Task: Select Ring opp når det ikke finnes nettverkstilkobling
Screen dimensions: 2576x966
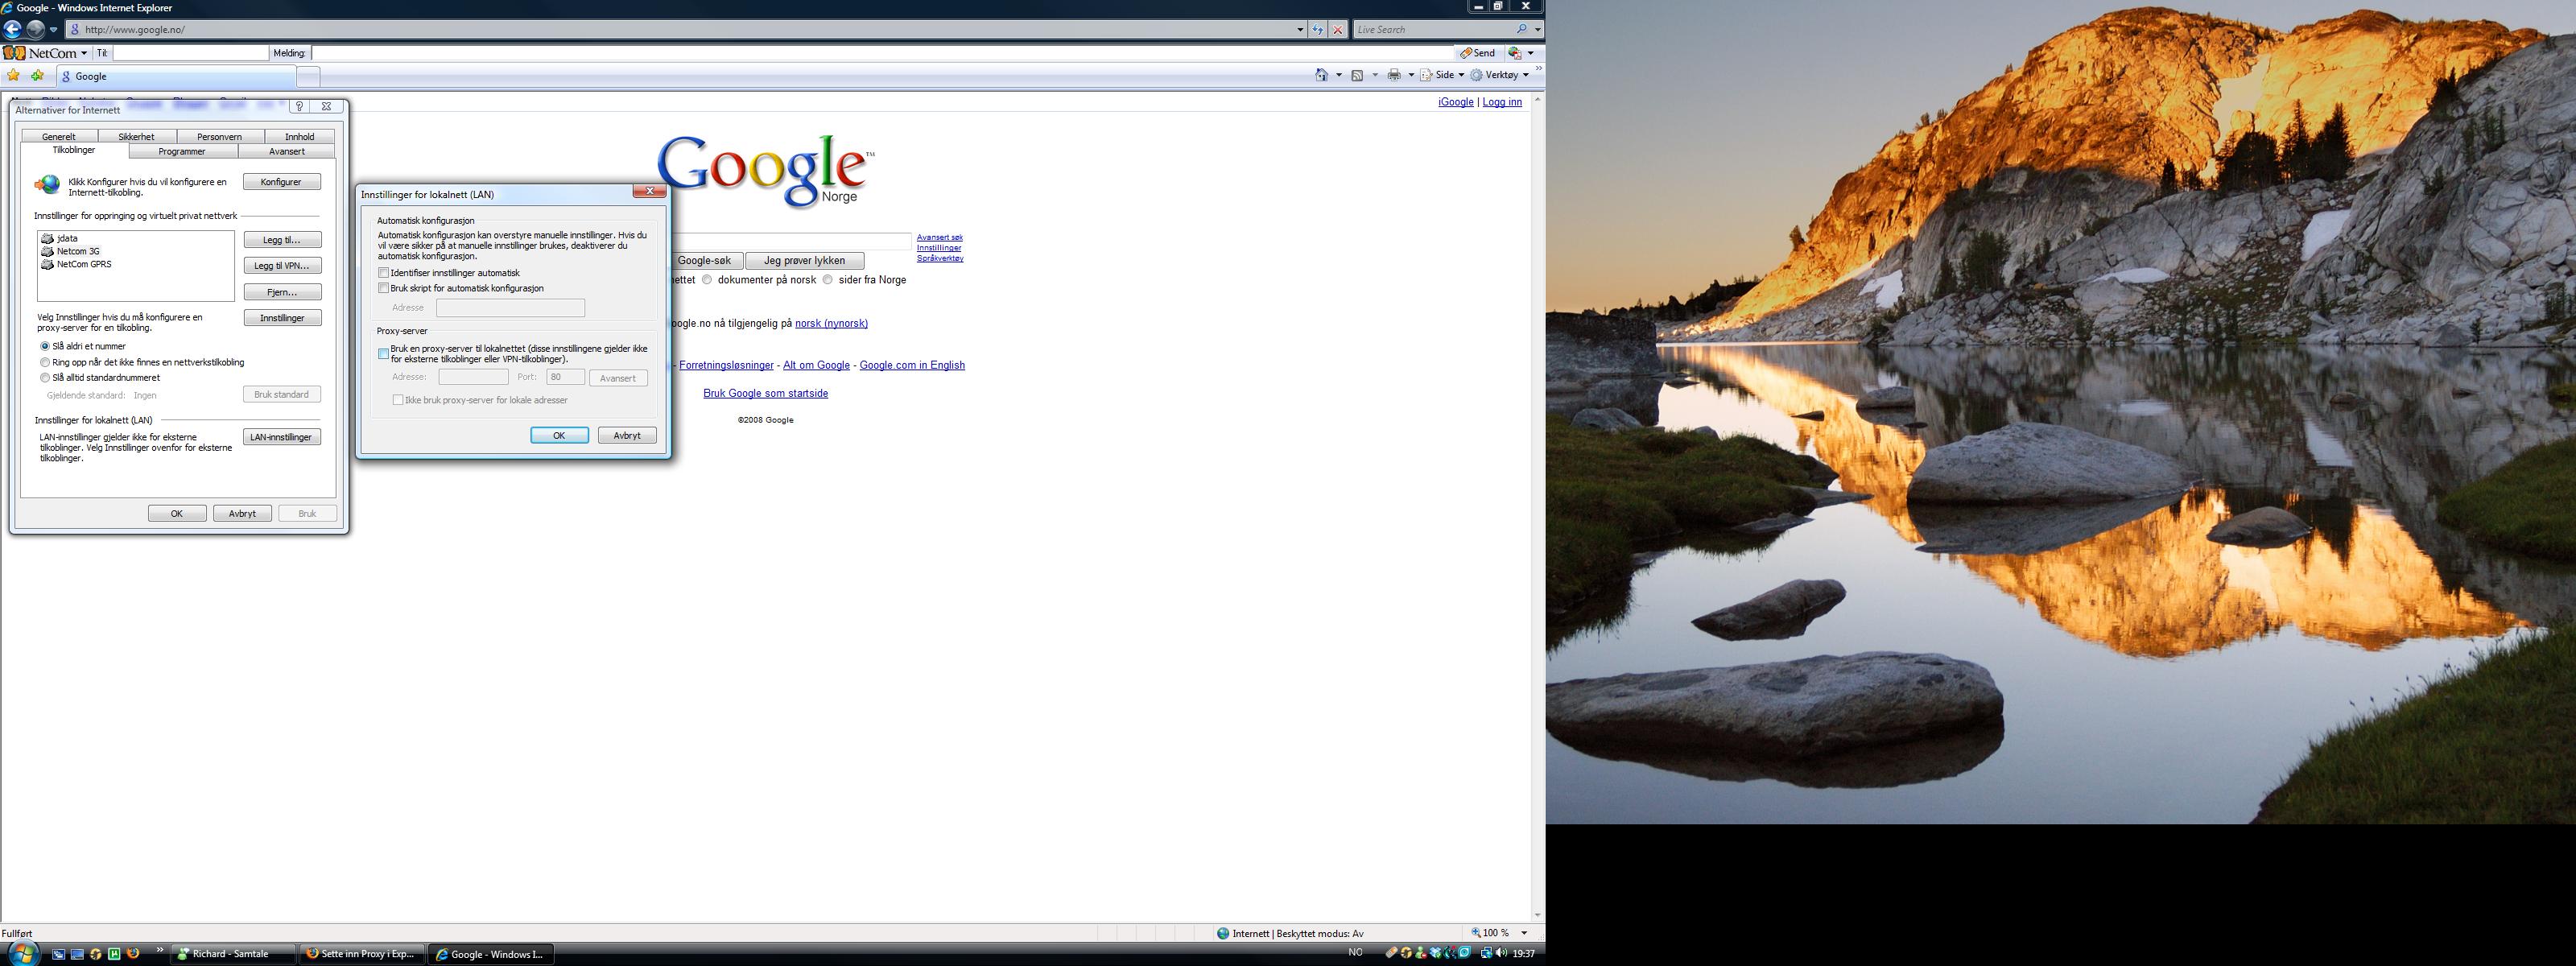Action: 45,362
